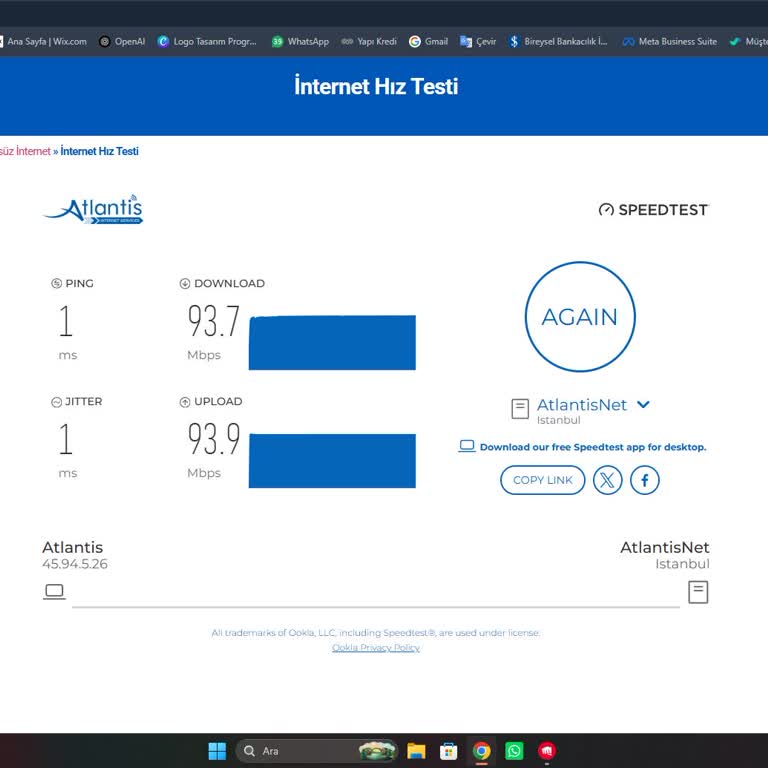Click the 93.7 download value

click(214, 321)
